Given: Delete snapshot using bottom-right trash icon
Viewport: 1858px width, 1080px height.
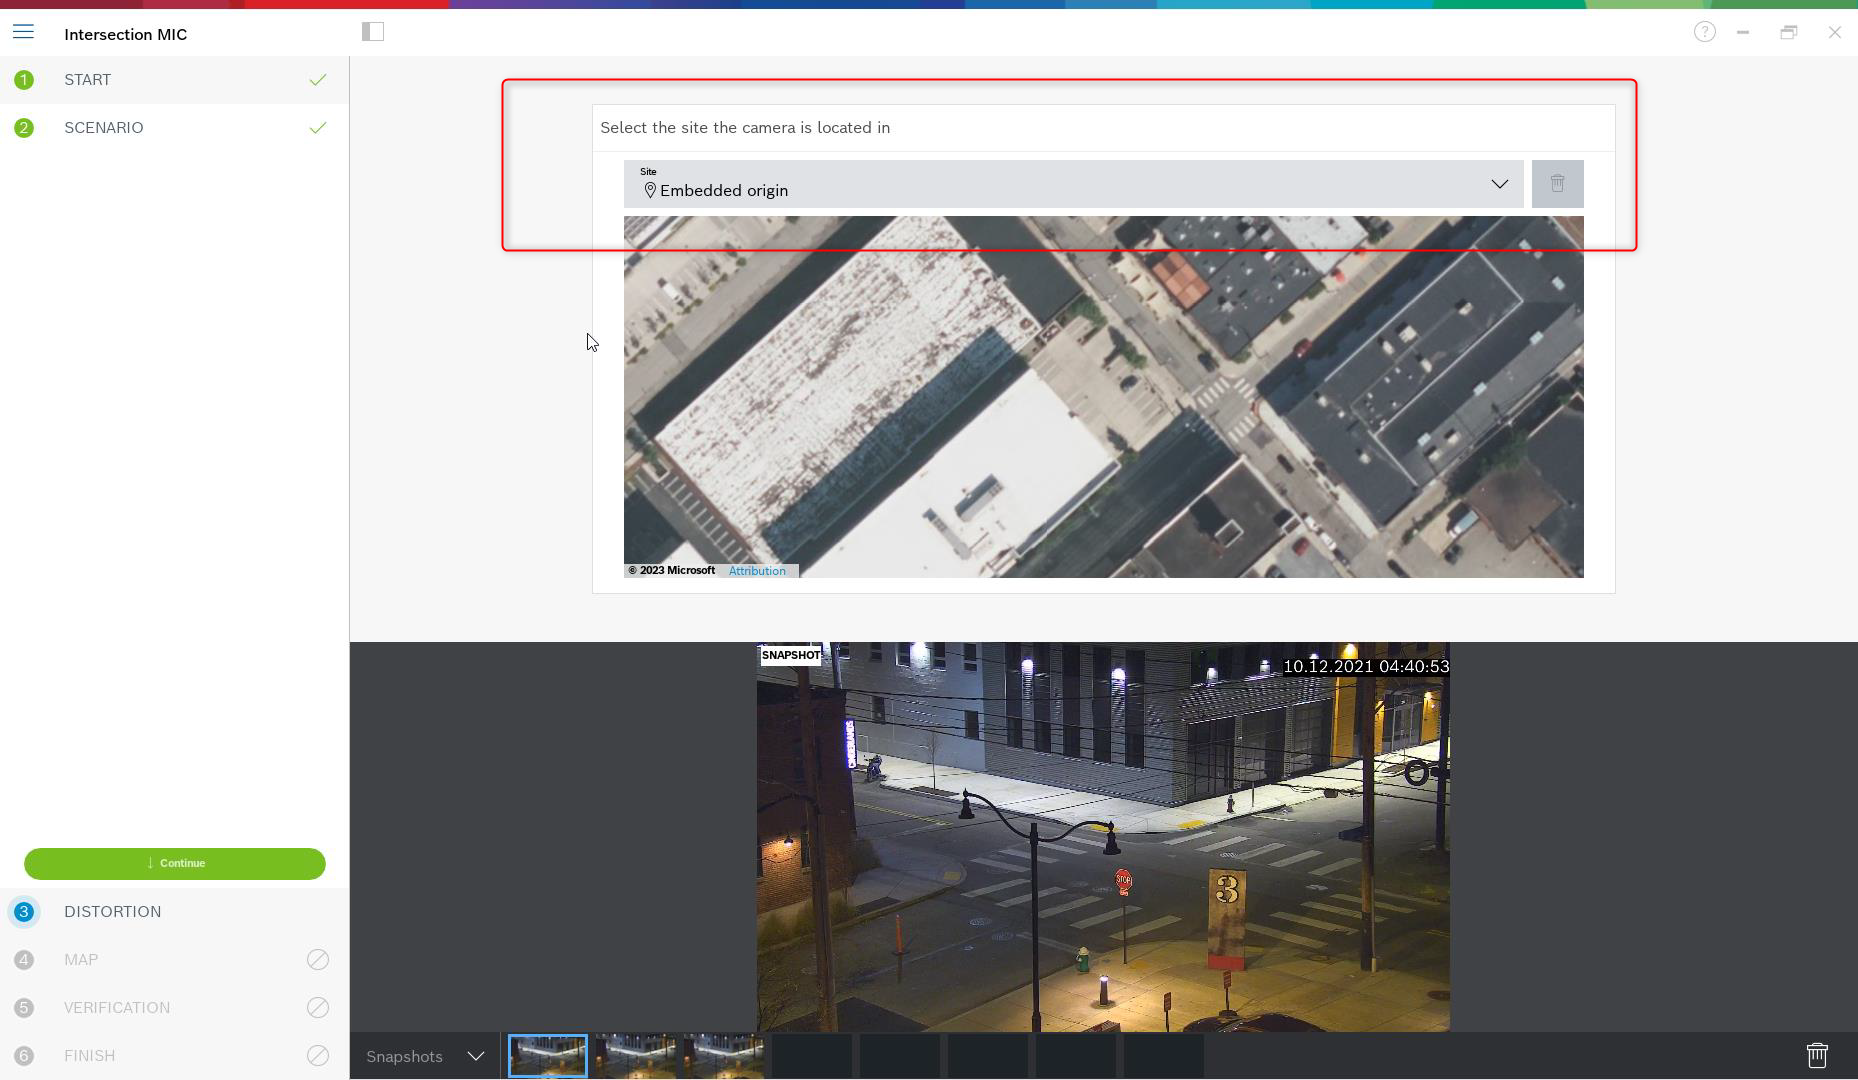Looking at the screenshot, I should (1816, 1055).
